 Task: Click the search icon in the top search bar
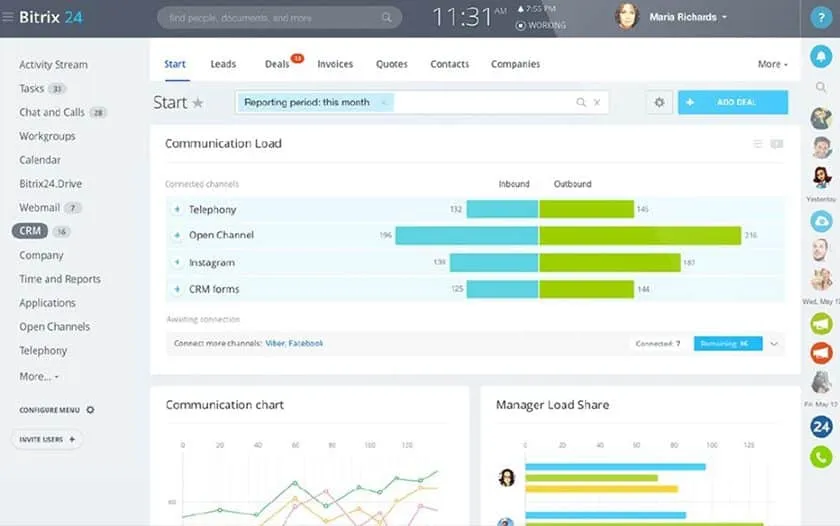[x=386, y=18]
